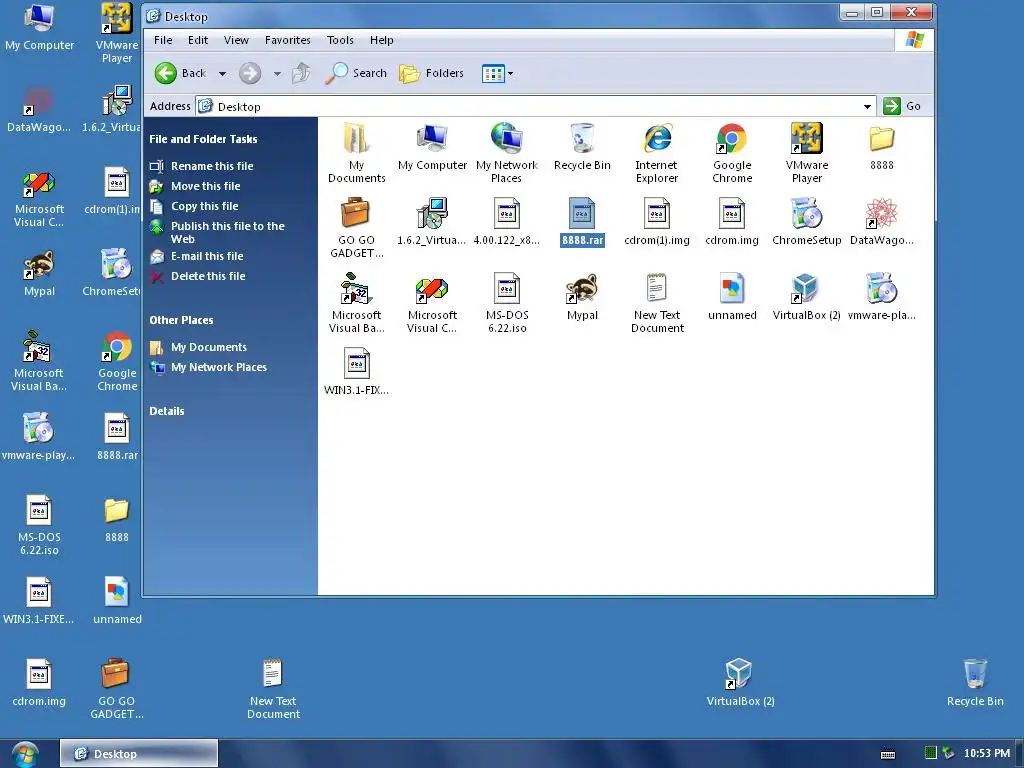Image resolution: width=1024 pixels, height=768 pixels.
Task: Click Desktop taskbar window button
Action: (139, 754)
